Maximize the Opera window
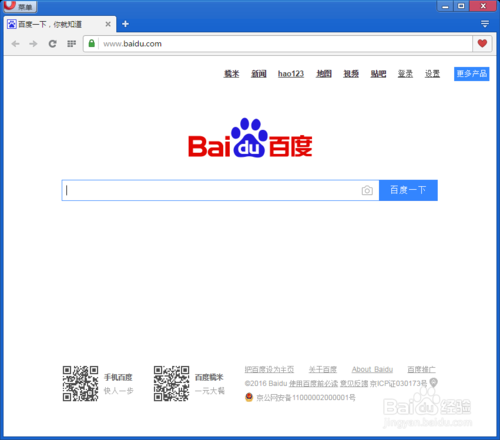This screenshot has height=440, width=500. click(x=461, y=6)
